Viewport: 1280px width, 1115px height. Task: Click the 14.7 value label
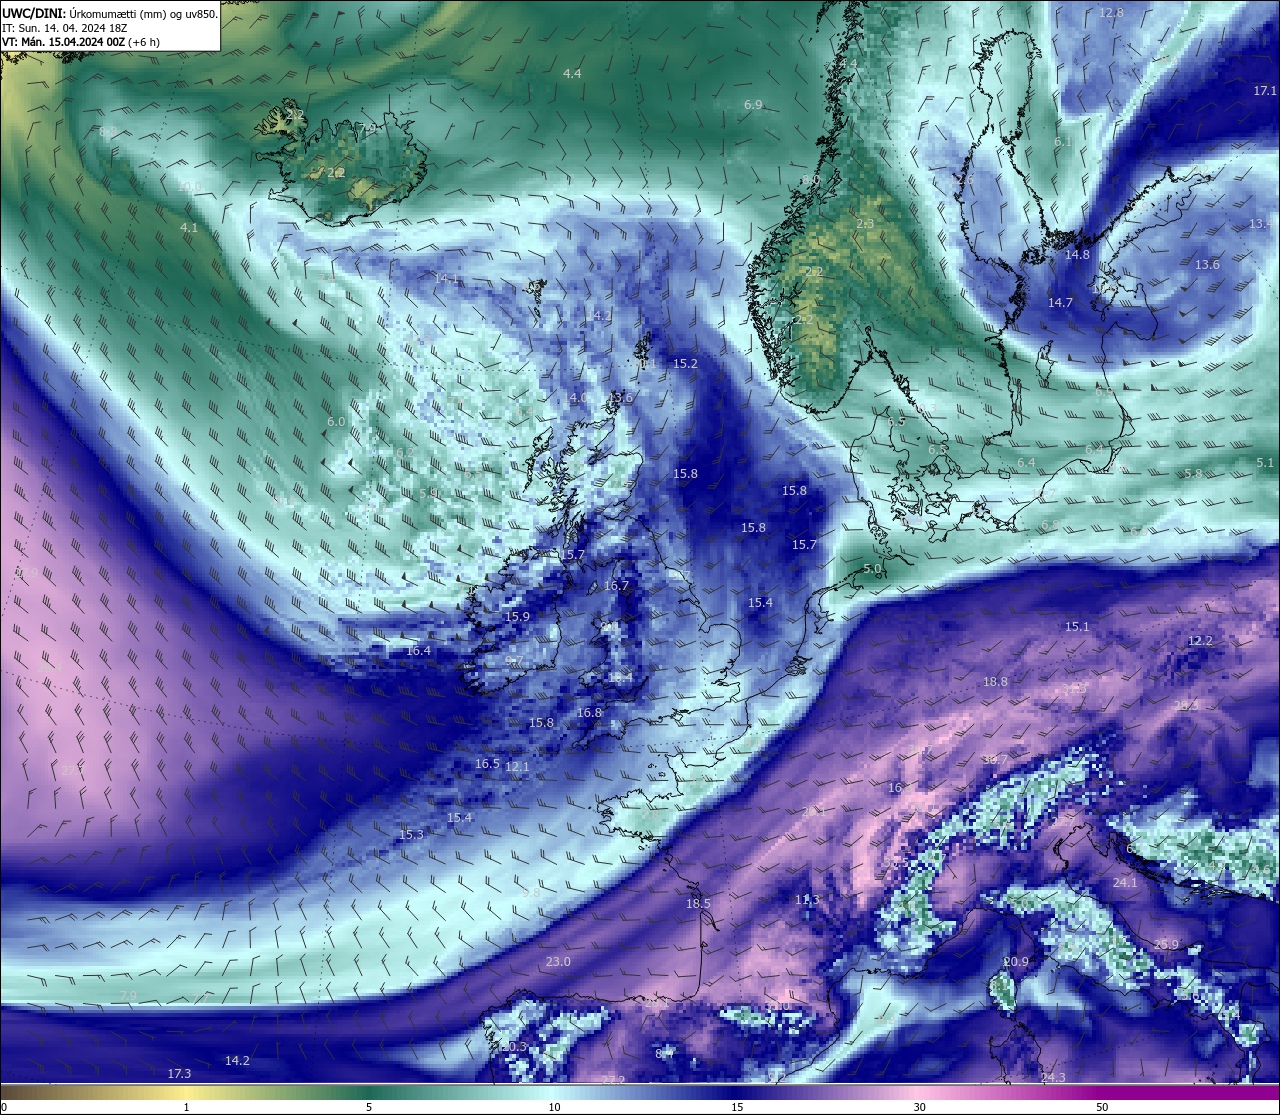tap(1060, 303)
